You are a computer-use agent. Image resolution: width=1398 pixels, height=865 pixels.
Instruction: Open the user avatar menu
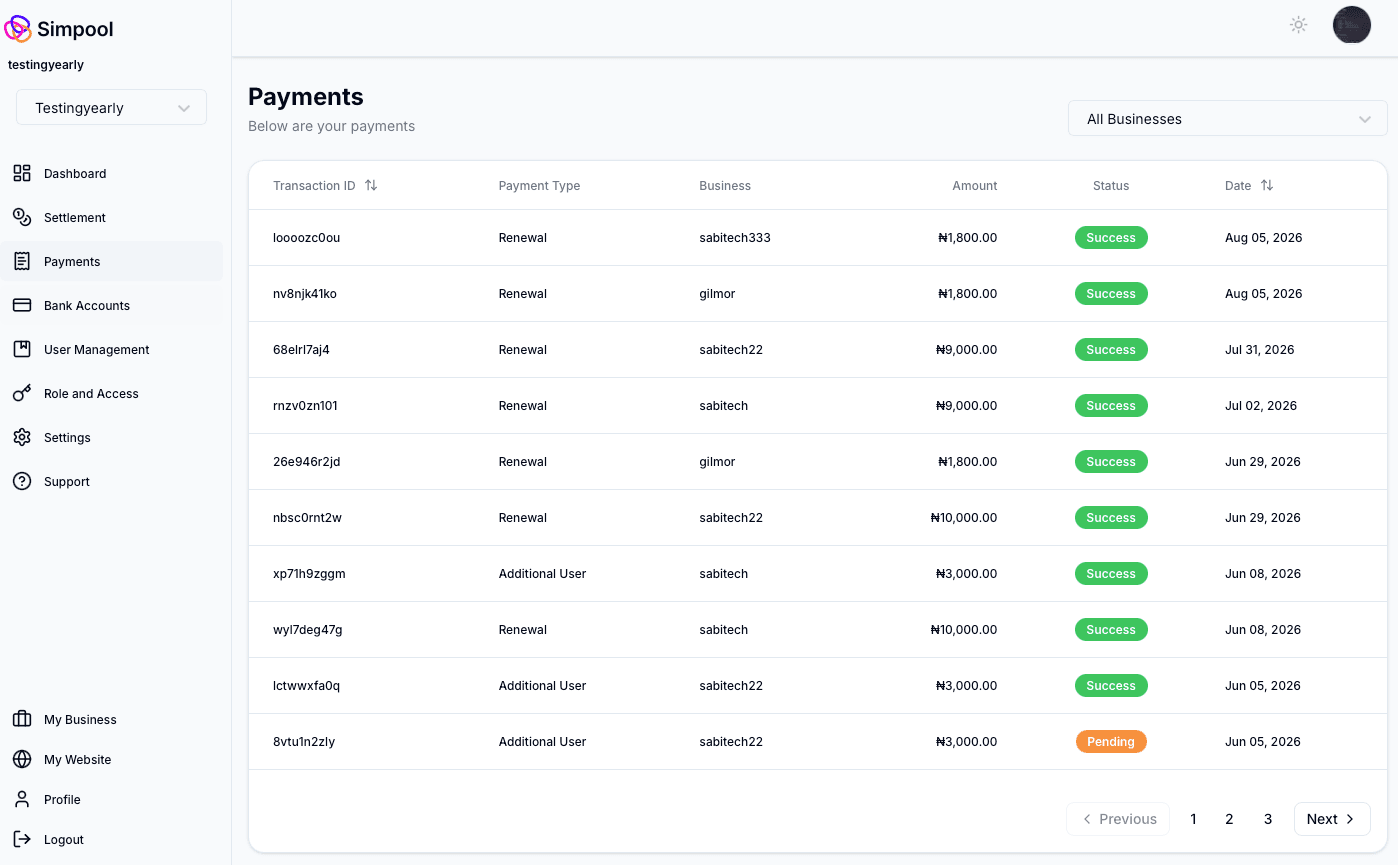1352,25
